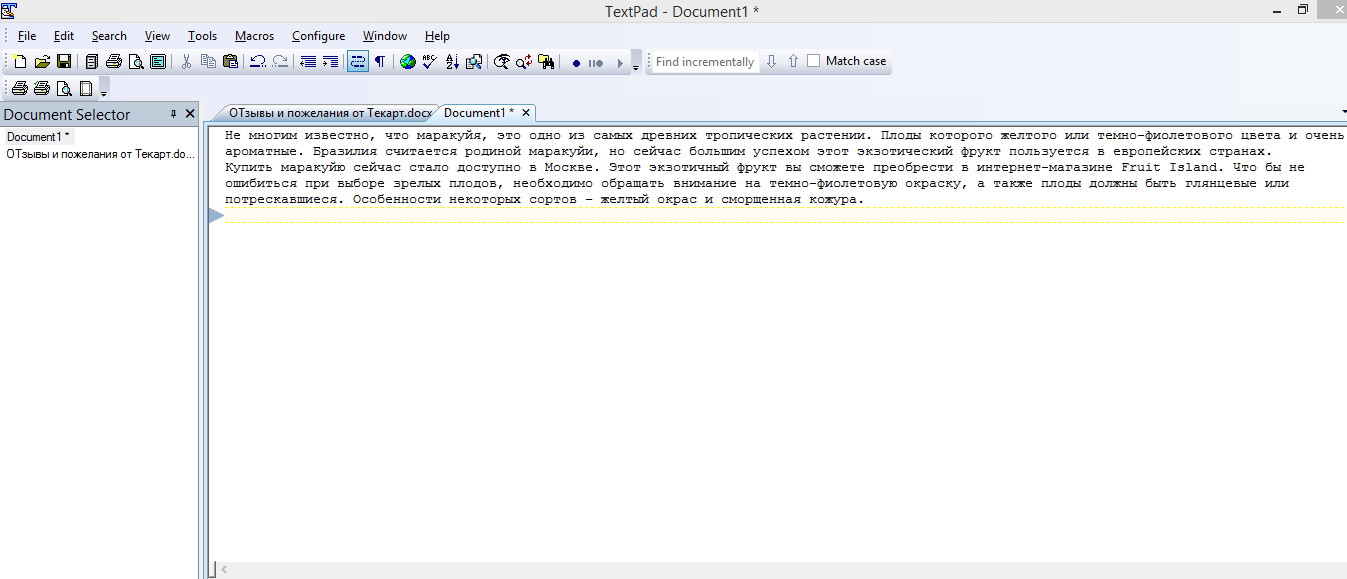
Task: Expand main toolbar overflow options arrow
Action: [636, 67]
